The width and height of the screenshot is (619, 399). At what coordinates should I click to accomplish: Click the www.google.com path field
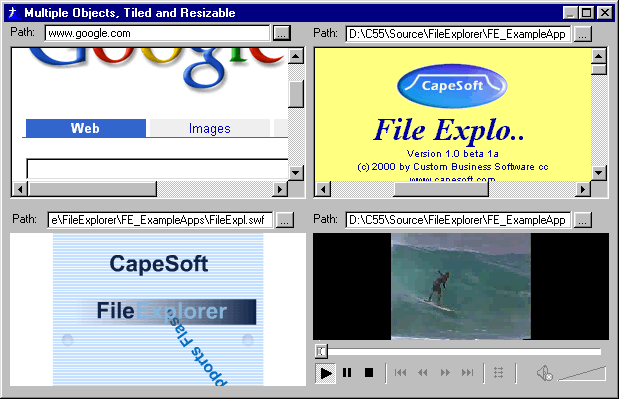(157, 33)
